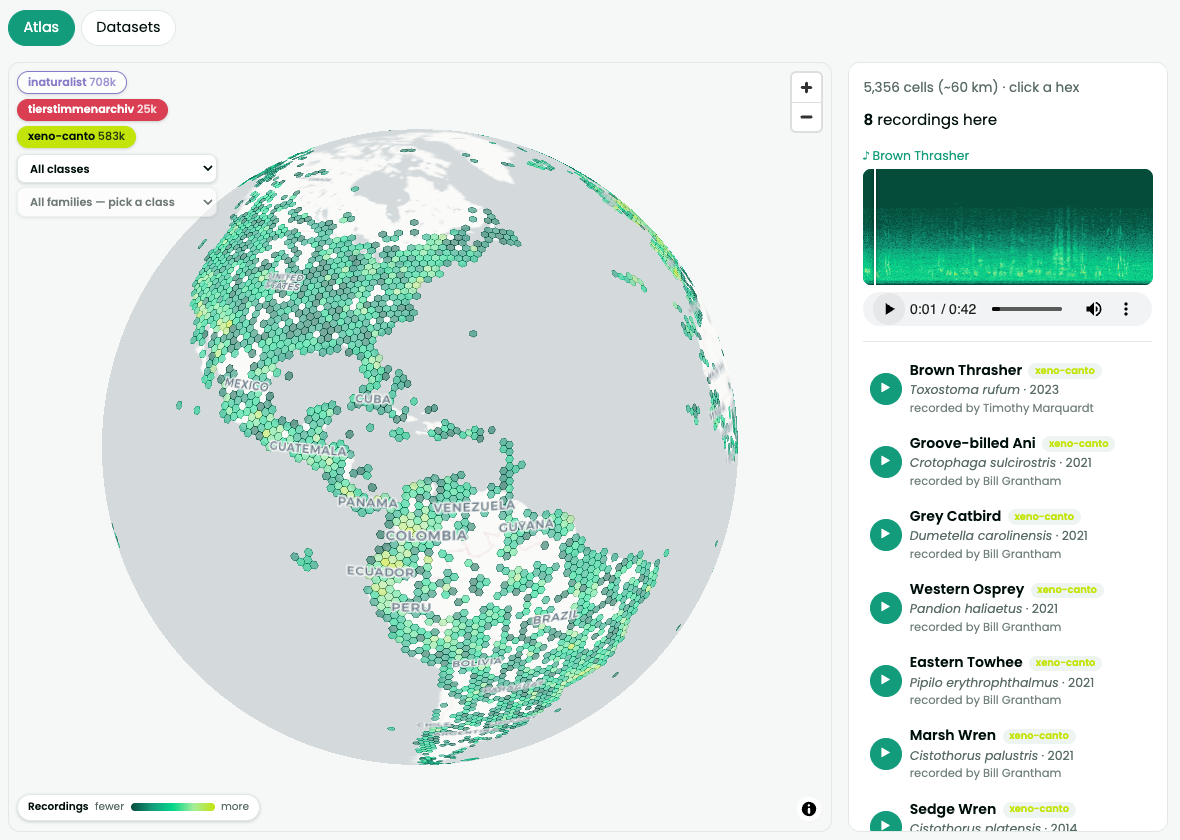Open the All families dropdown
The image size is (1180, 840).
(x=117, y=202)
